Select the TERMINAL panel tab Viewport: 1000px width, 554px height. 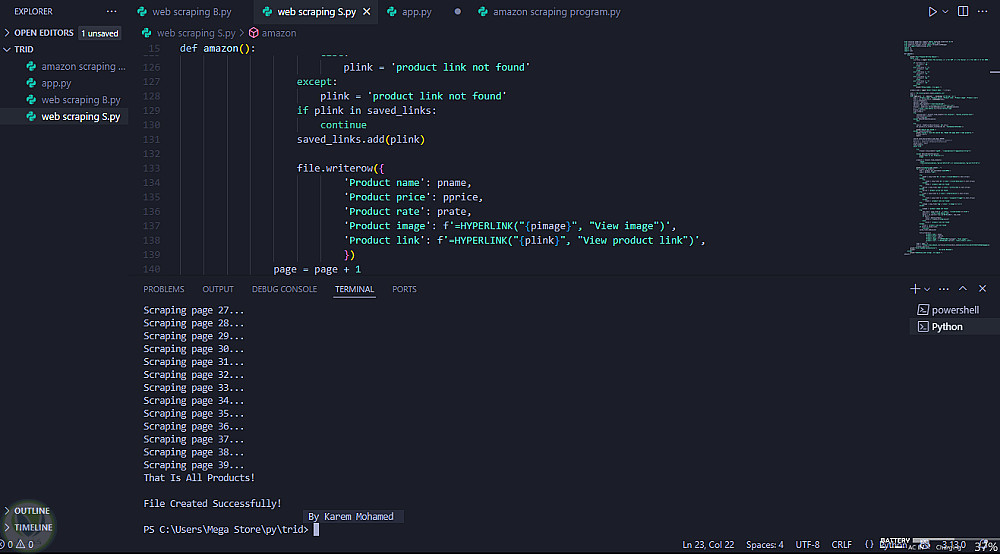(355, 289)
